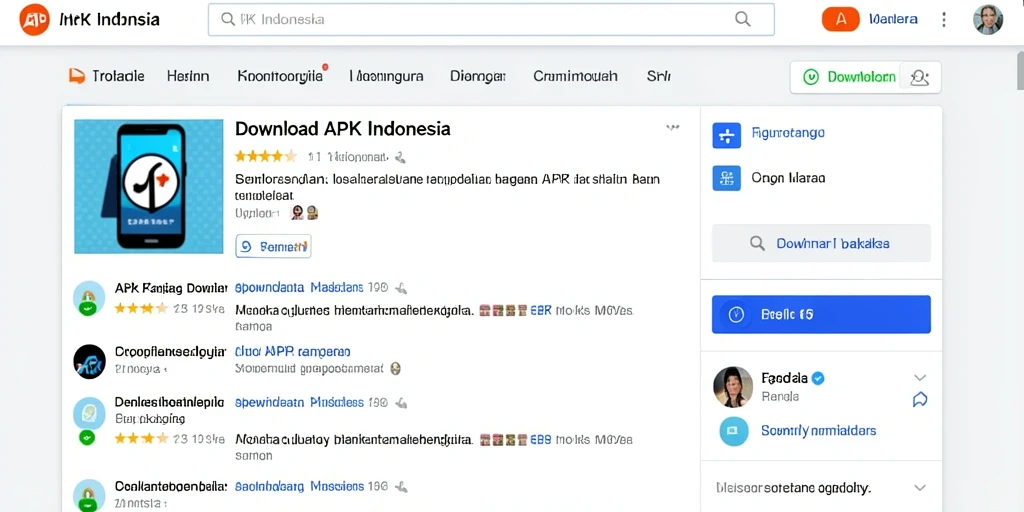Click the person icon next to the Download button

(920, 78)
